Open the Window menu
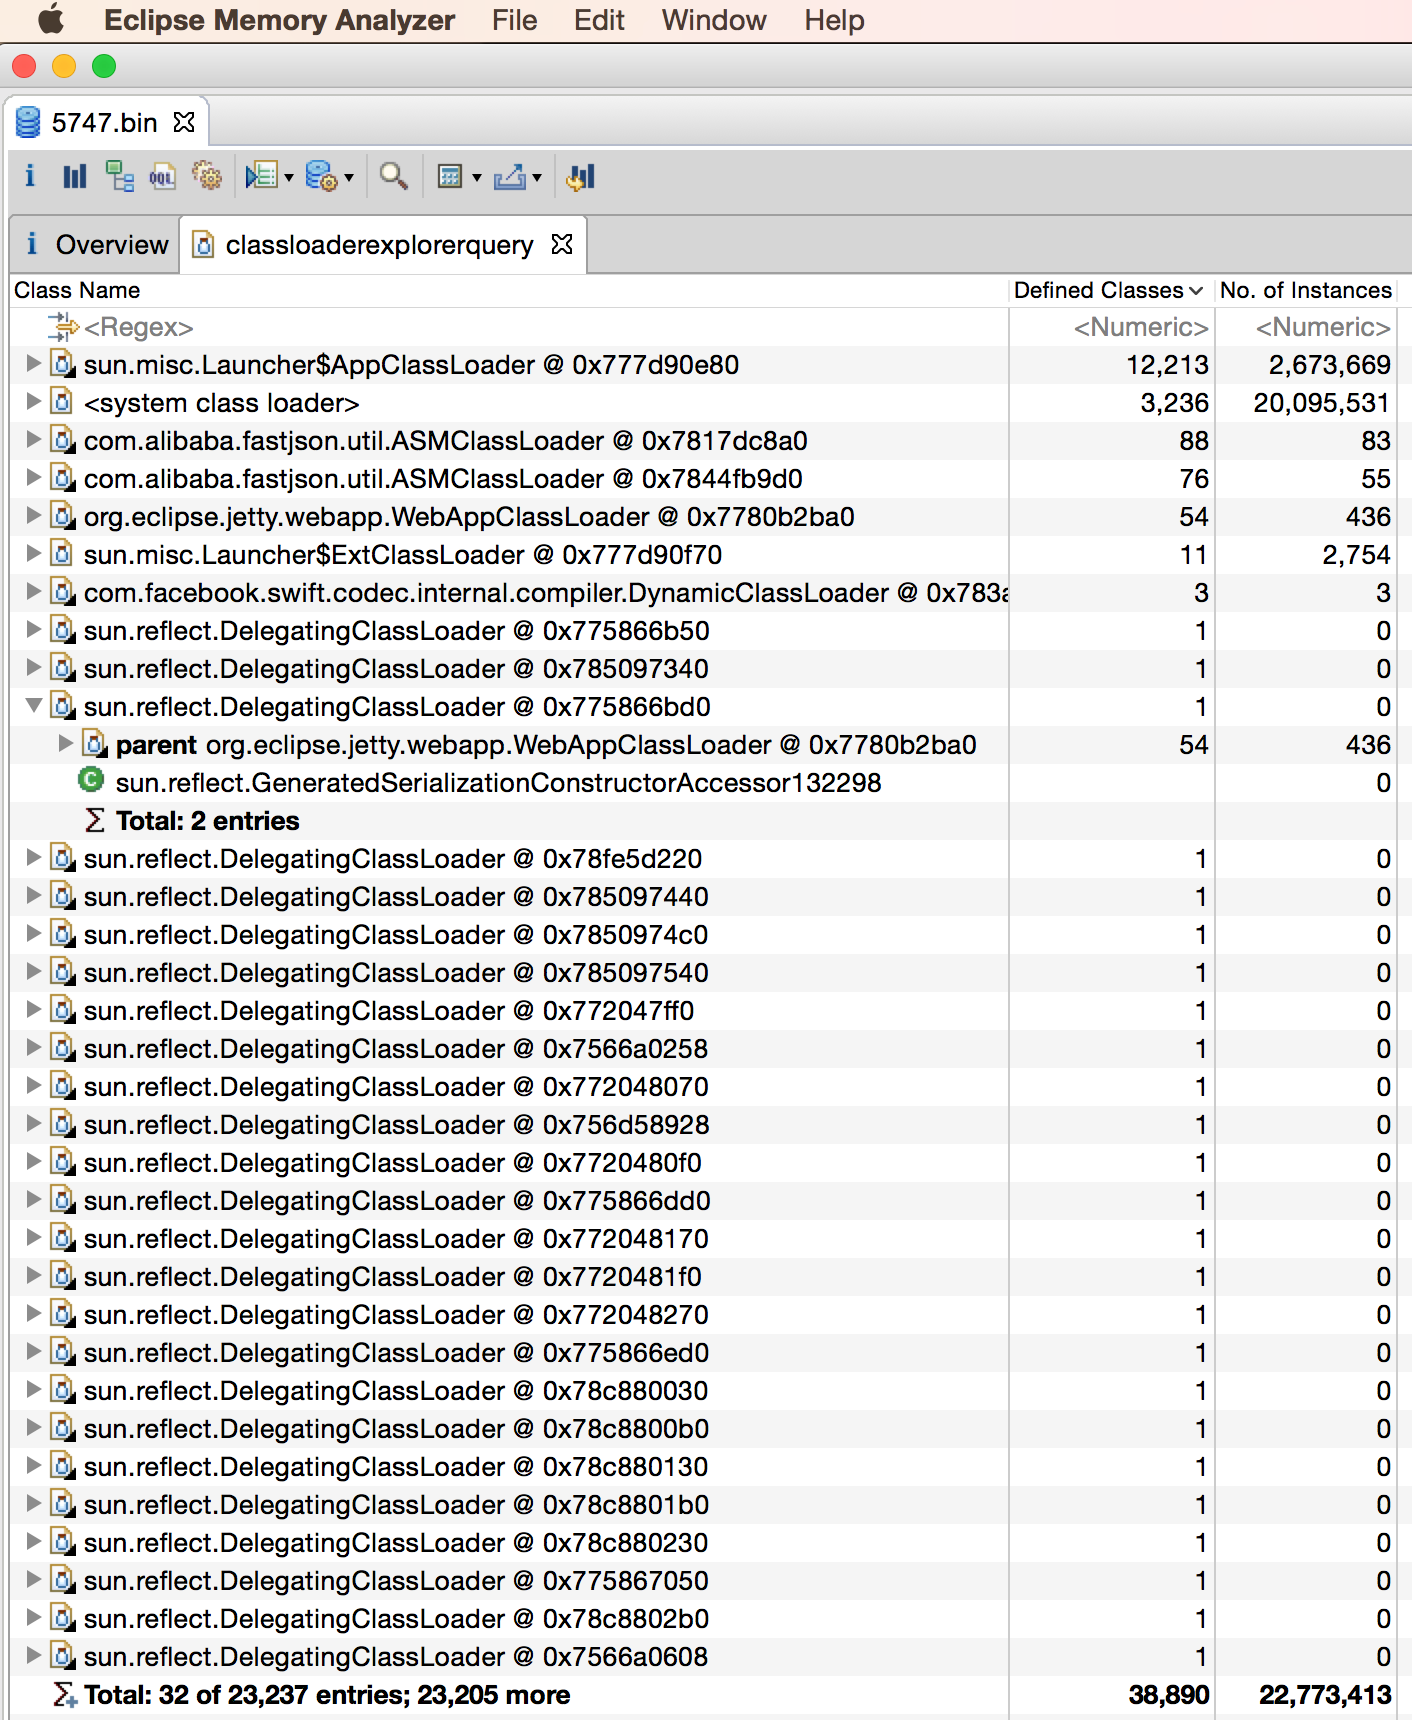 (714, 20)
